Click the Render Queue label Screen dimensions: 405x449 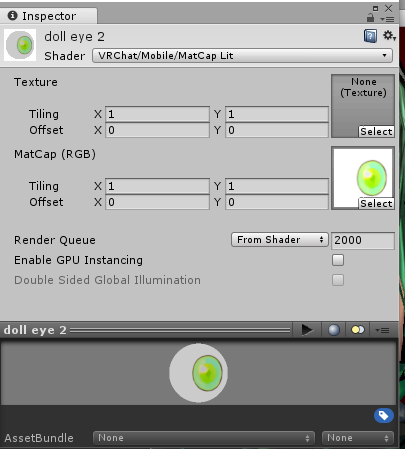point(55,240)
